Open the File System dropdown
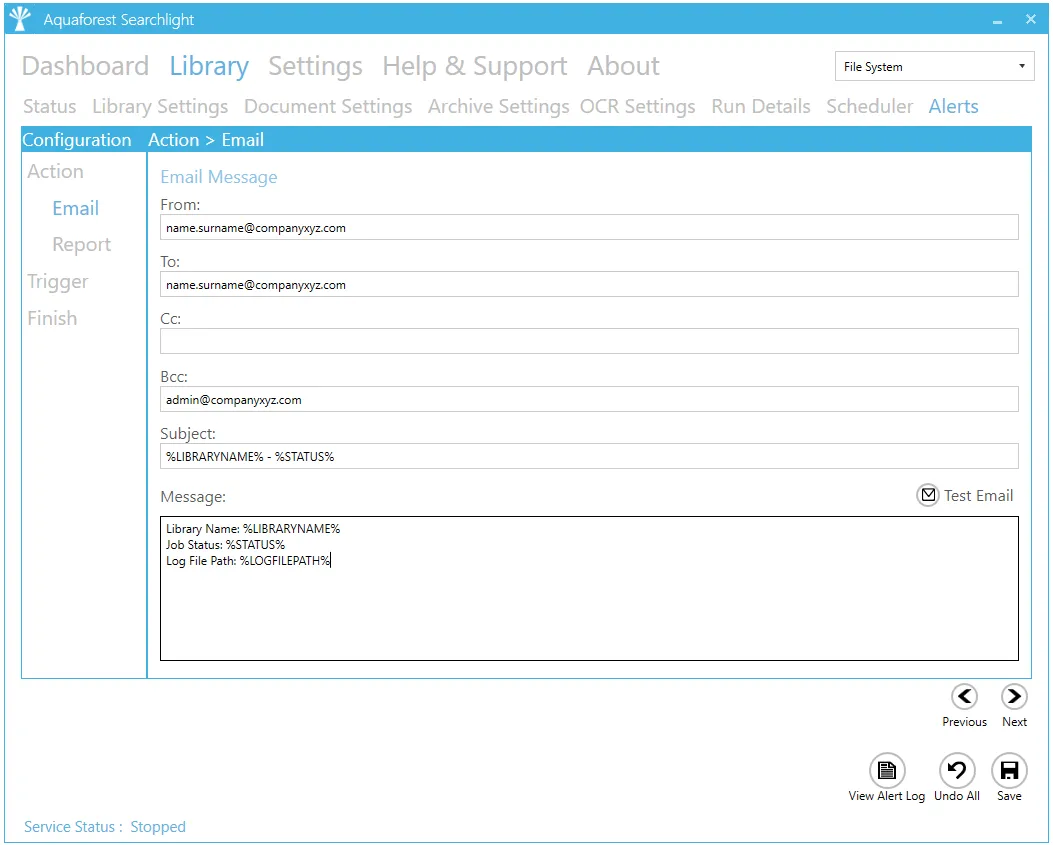 tap(934, 67)
